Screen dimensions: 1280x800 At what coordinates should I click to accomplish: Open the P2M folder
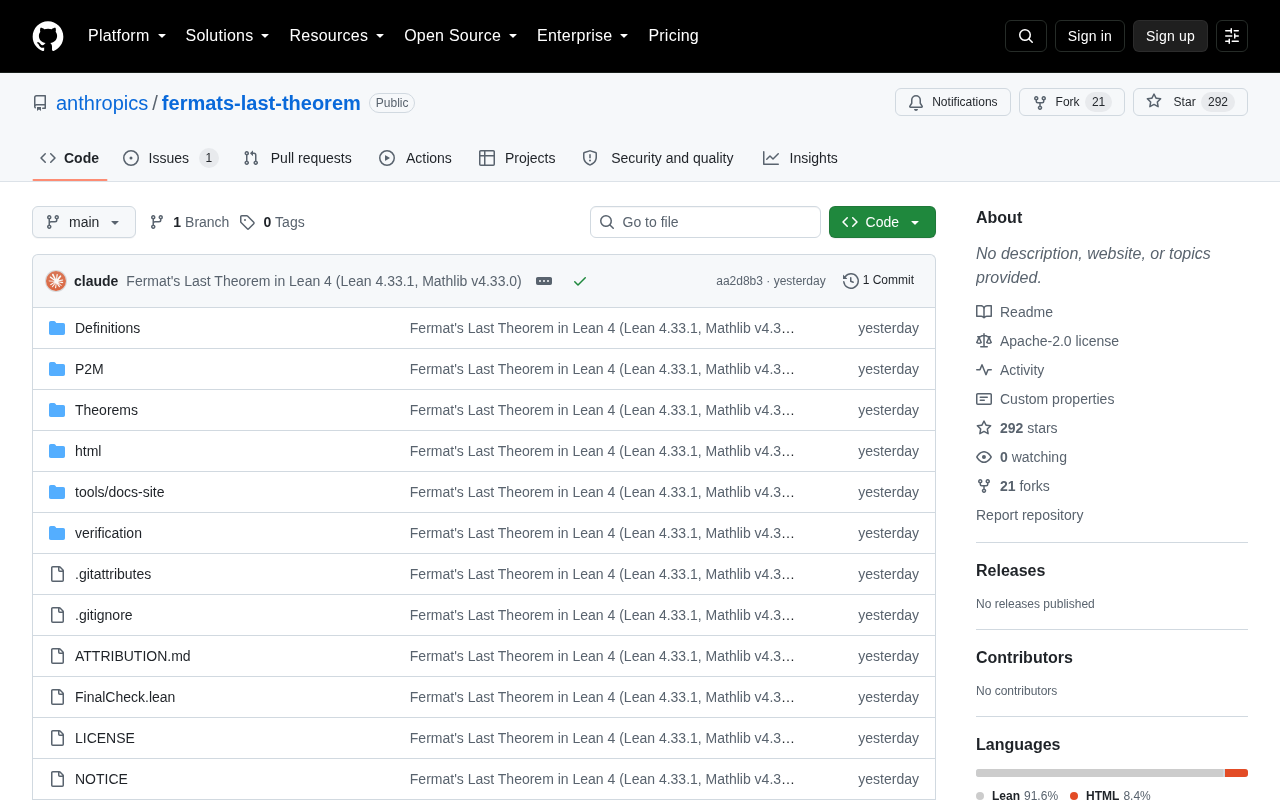point(89,369)
